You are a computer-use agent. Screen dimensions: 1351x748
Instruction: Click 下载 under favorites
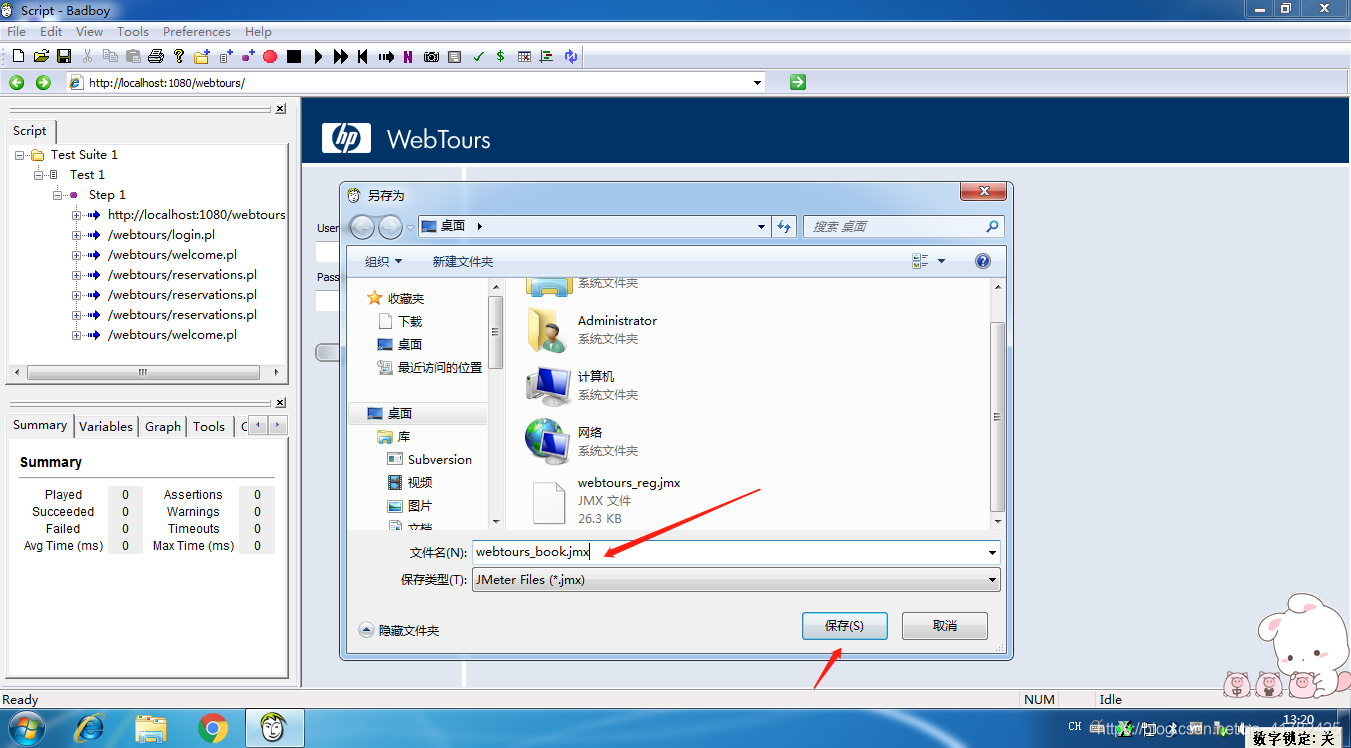coord(400,322)
